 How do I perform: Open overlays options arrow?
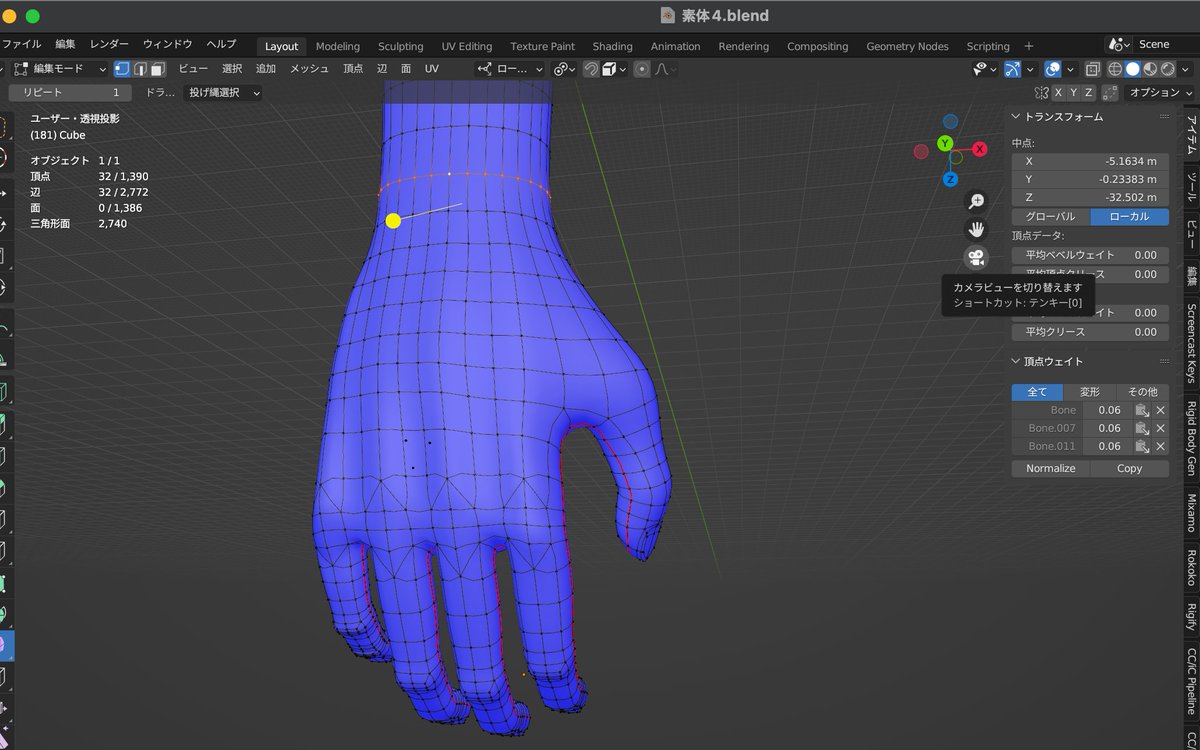pyautogui.click(x=1070, y=69)
